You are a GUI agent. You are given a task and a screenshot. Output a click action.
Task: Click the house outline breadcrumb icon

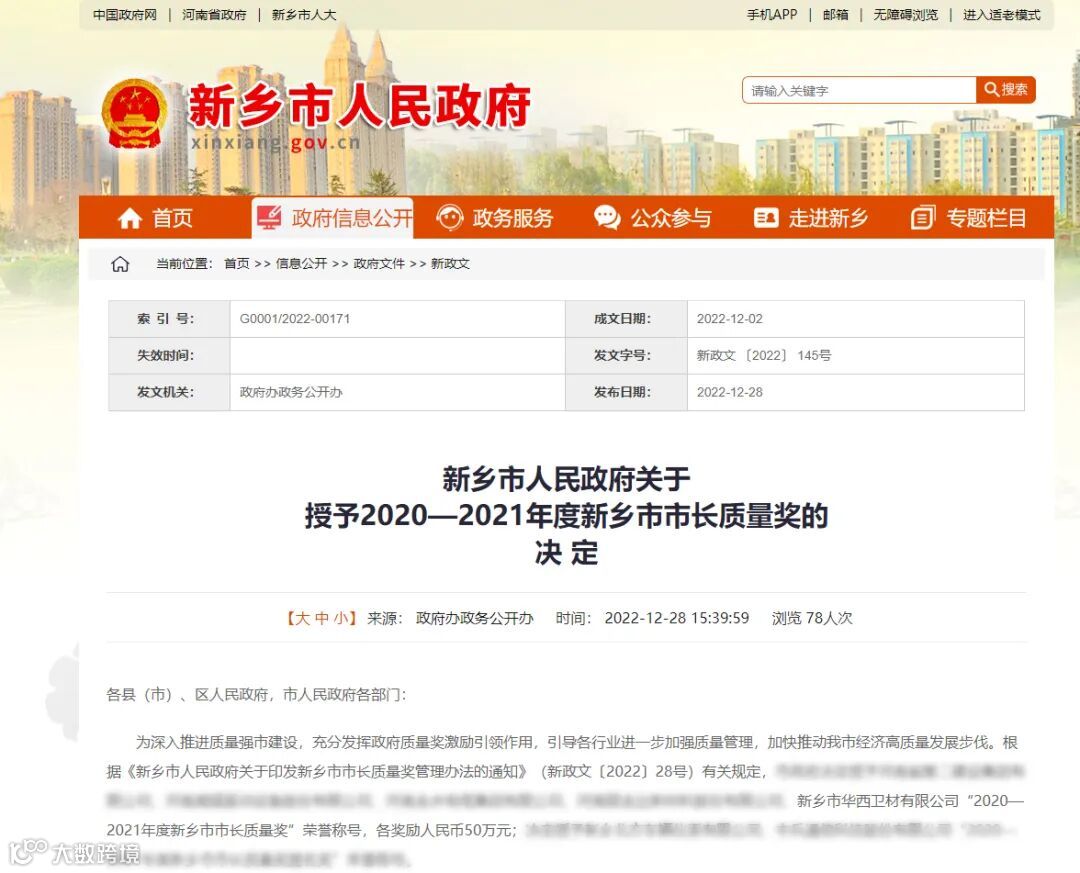point(121,264)
